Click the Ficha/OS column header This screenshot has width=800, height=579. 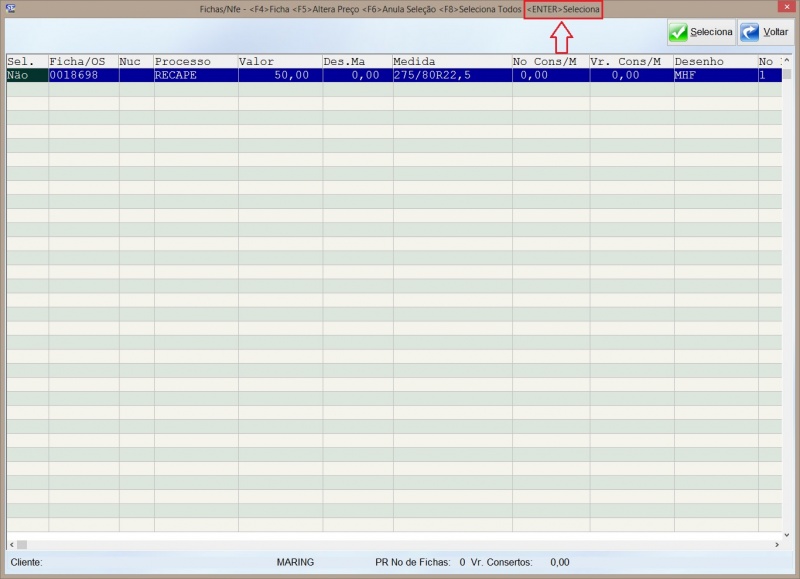click(82, 61)
